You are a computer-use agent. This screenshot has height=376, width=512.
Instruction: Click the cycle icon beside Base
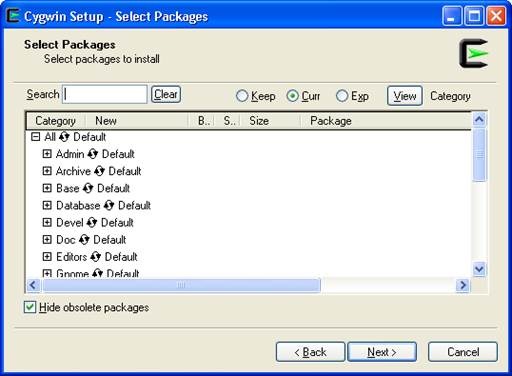(x=88, y=188)
